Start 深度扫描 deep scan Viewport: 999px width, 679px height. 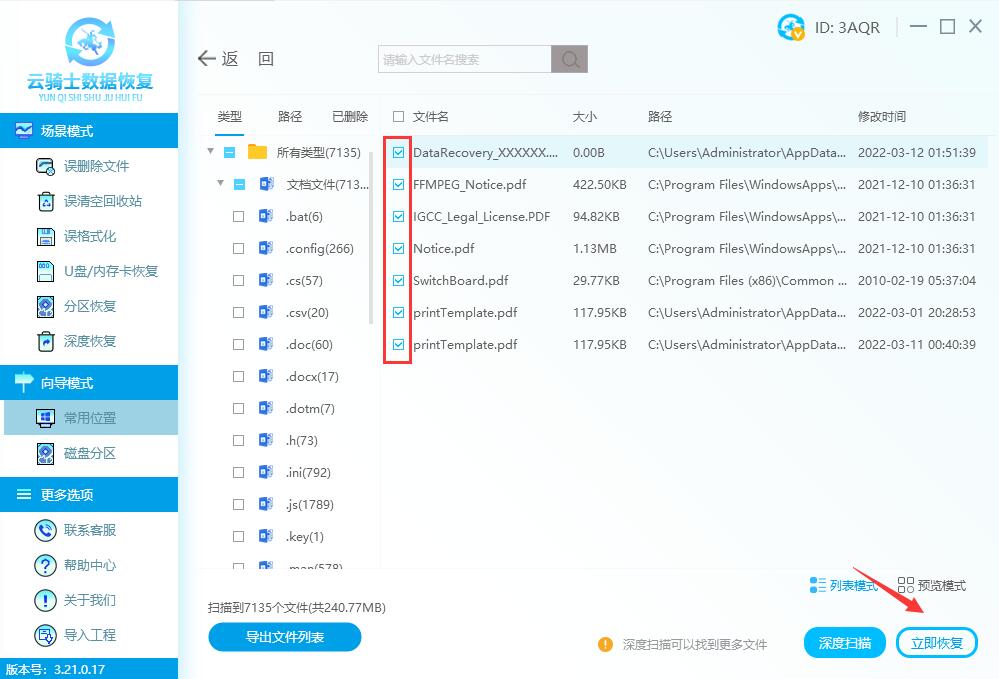click(x=845, y=643)
